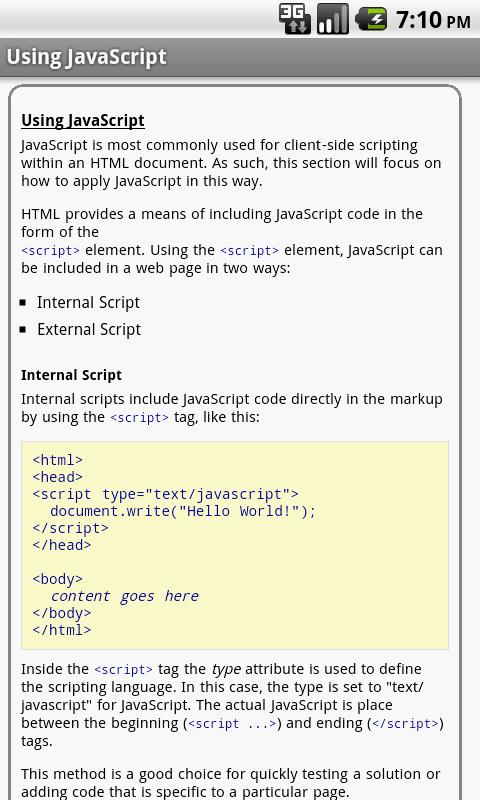This screenshot has height=800, width=480.
Task: Tap the 'content goes here' italic text
Action: [124, 596]
